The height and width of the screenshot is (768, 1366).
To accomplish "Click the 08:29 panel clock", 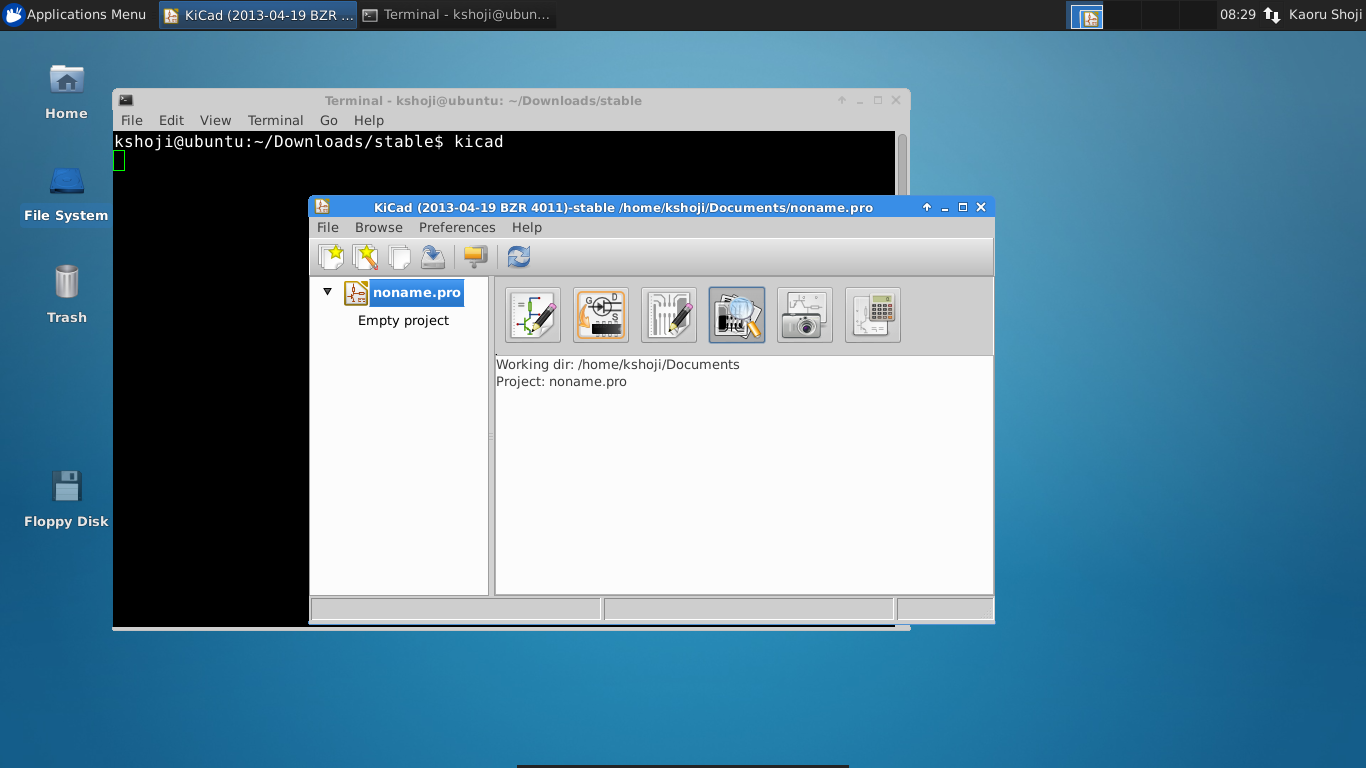I will 1238,15.
